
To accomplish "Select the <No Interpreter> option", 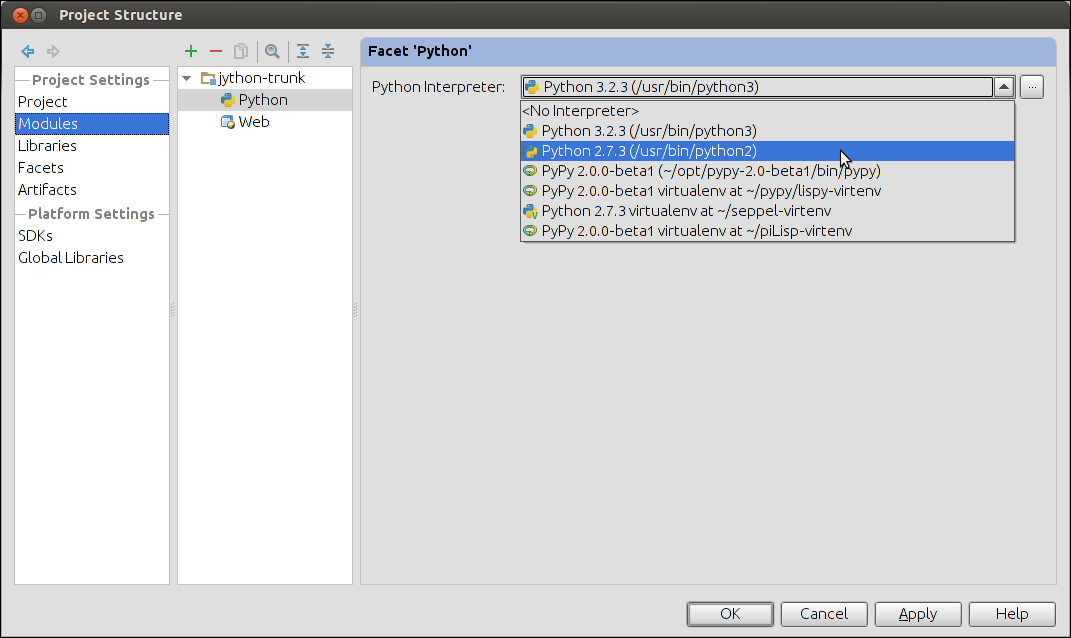I will point(580,111).
